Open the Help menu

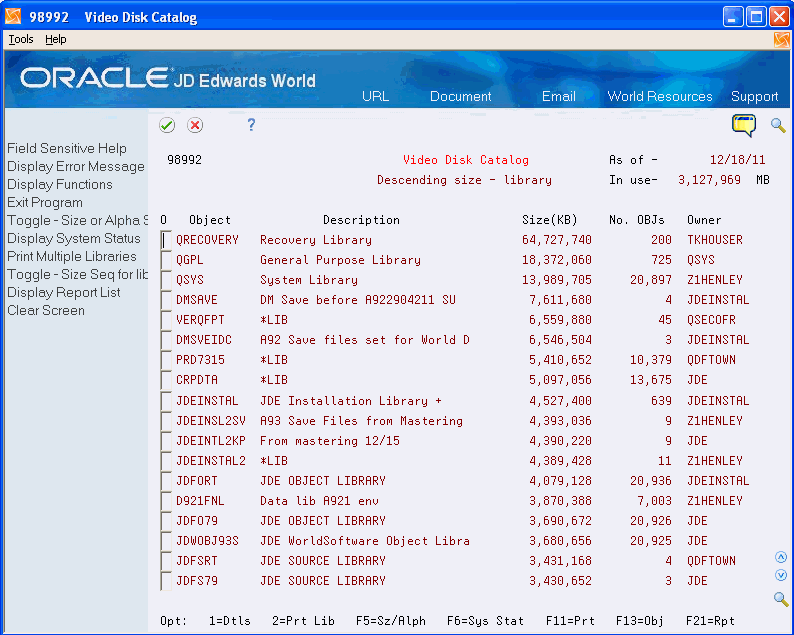coord(56,39)
